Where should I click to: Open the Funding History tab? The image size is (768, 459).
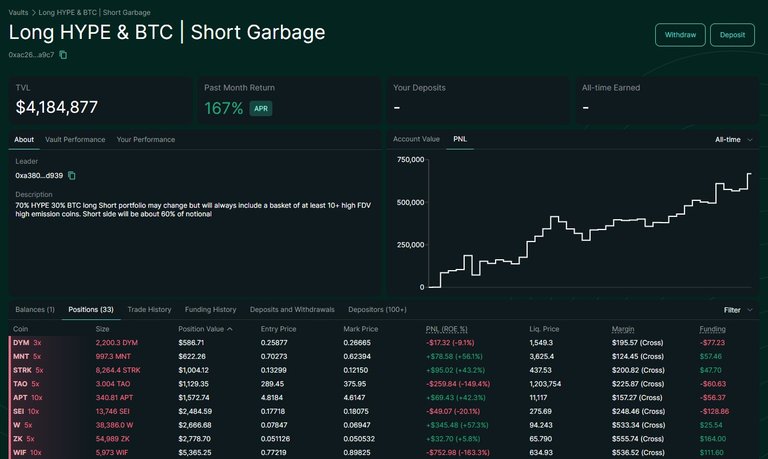(210, 310)
